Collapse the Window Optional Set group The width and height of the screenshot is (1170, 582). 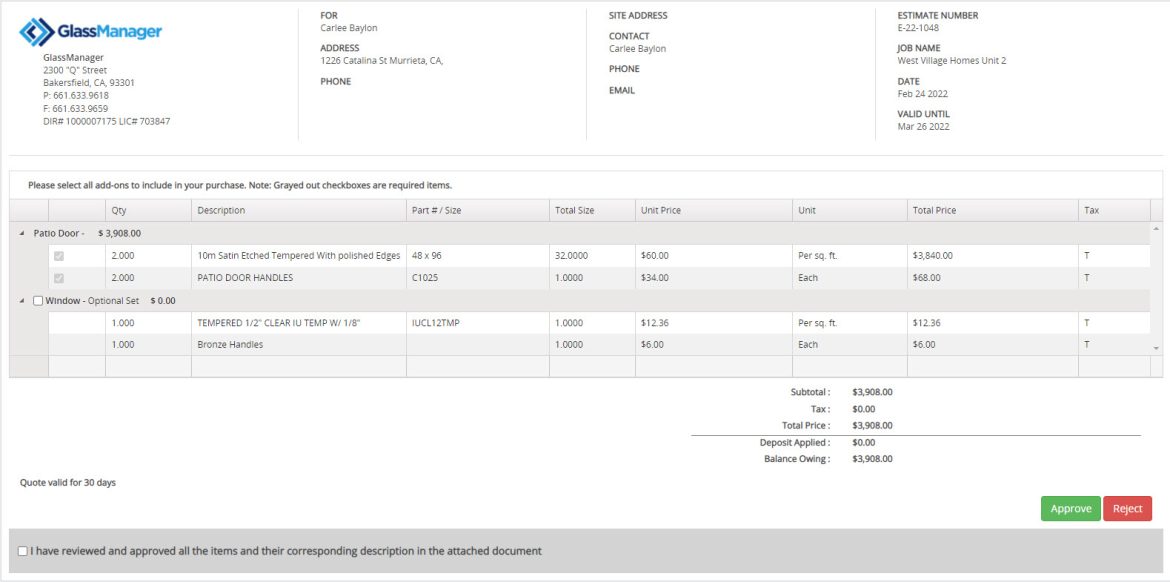click(x=23, y=300)
